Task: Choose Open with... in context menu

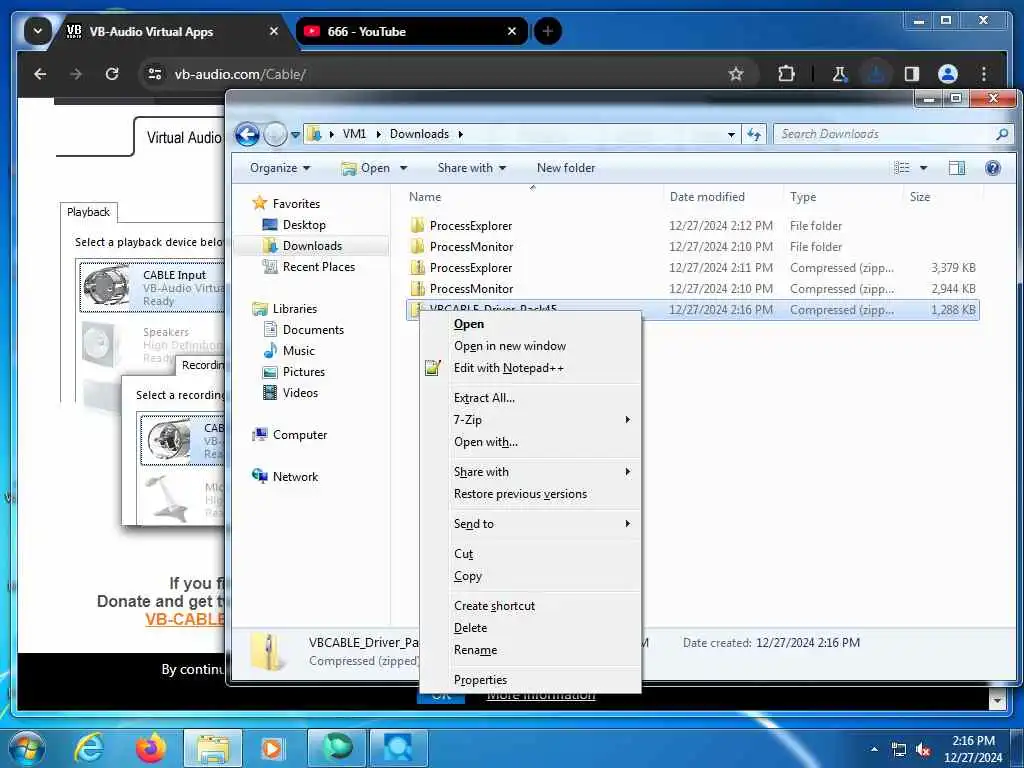Action: (x=530, y=442)
